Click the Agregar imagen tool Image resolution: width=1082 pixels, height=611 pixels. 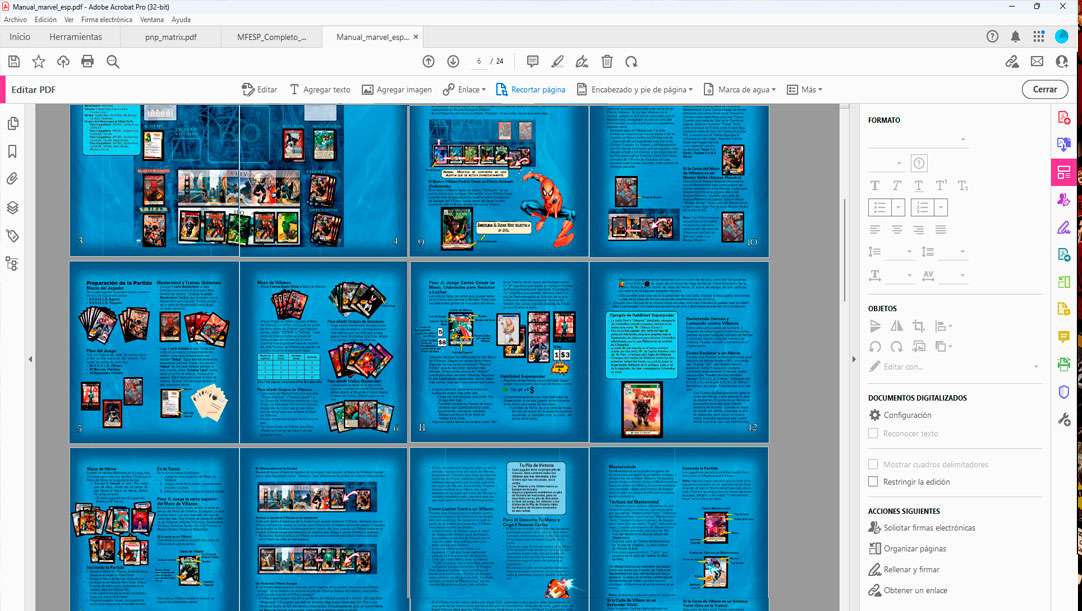click(x=396, y=89)
